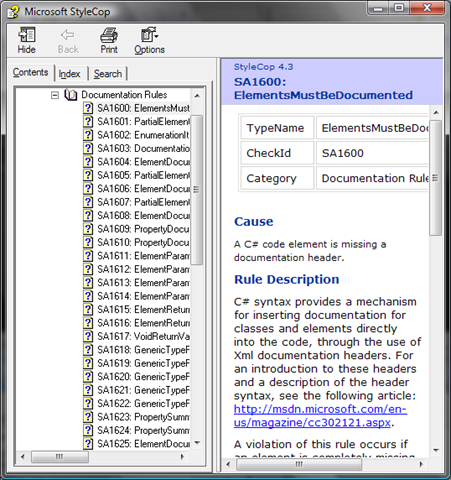The height and width of the screenshot is (480, 451).
Task: Click the topic pane scroll right arrow
Action: 421,464
